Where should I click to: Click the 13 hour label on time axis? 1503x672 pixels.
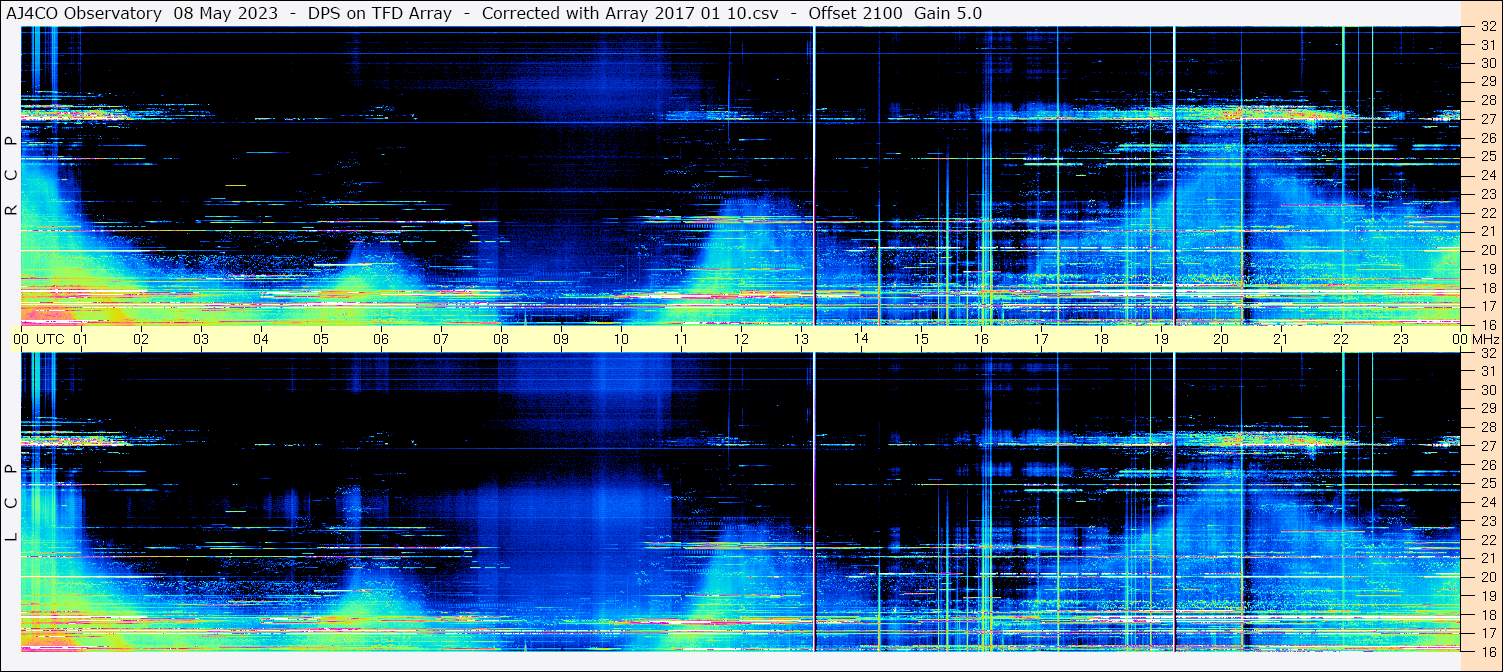coord(801,339)
